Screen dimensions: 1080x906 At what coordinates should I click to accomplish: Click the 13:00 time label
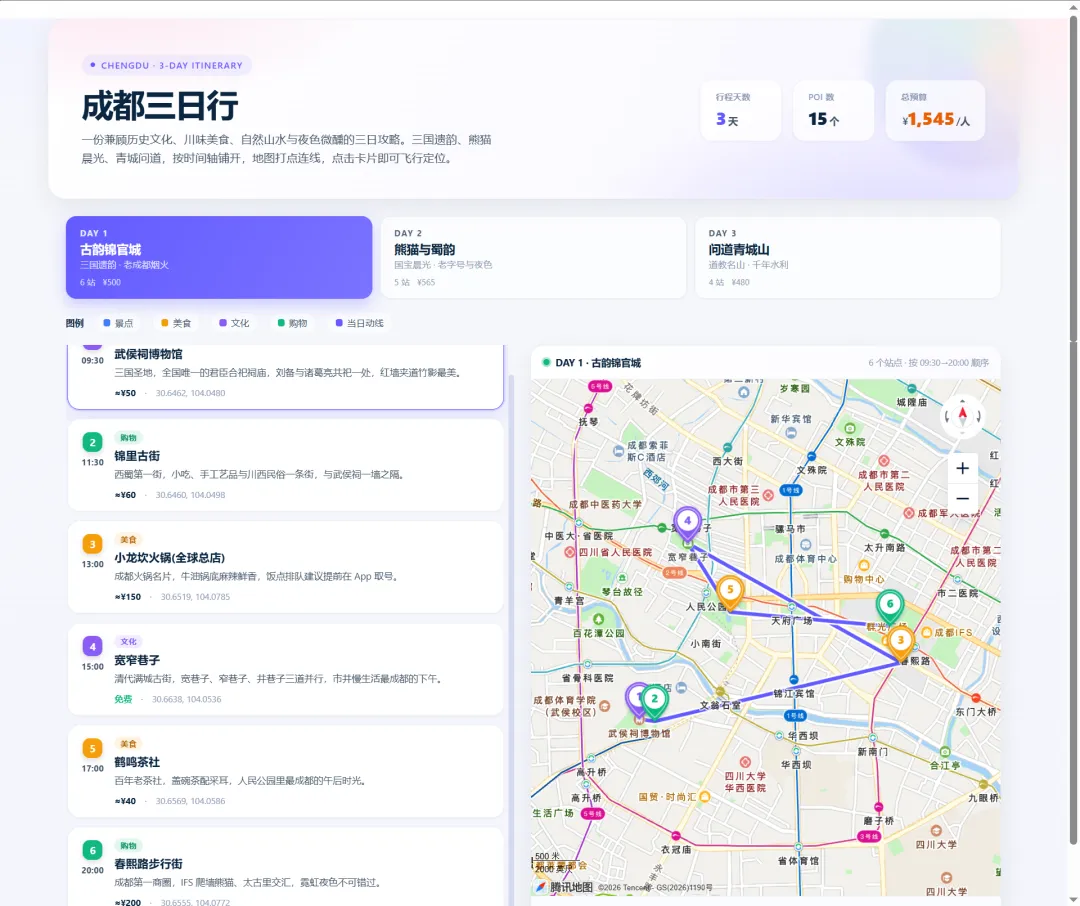[x=92, y=564]
